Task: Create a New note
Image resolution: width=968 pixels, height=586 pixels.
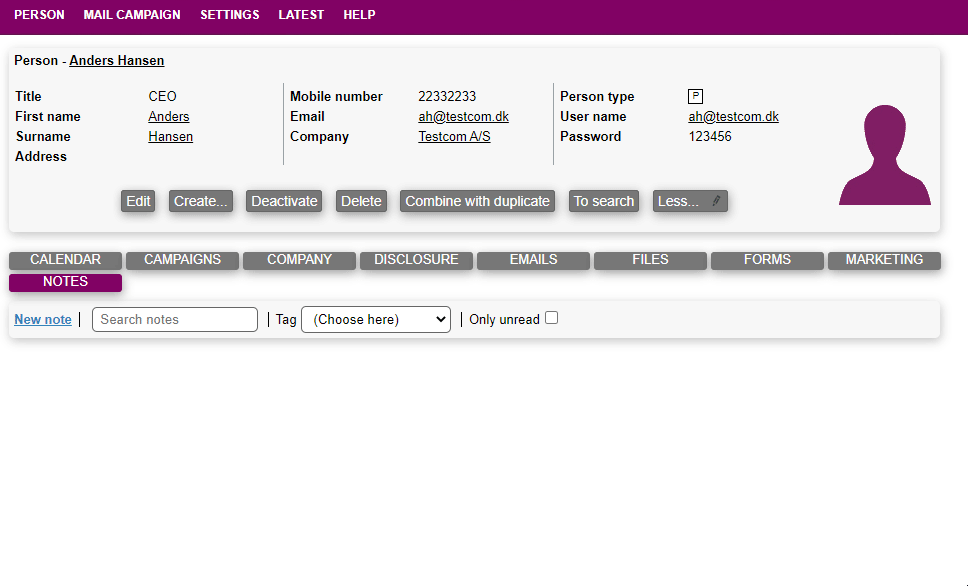Action: coord(43,319)
